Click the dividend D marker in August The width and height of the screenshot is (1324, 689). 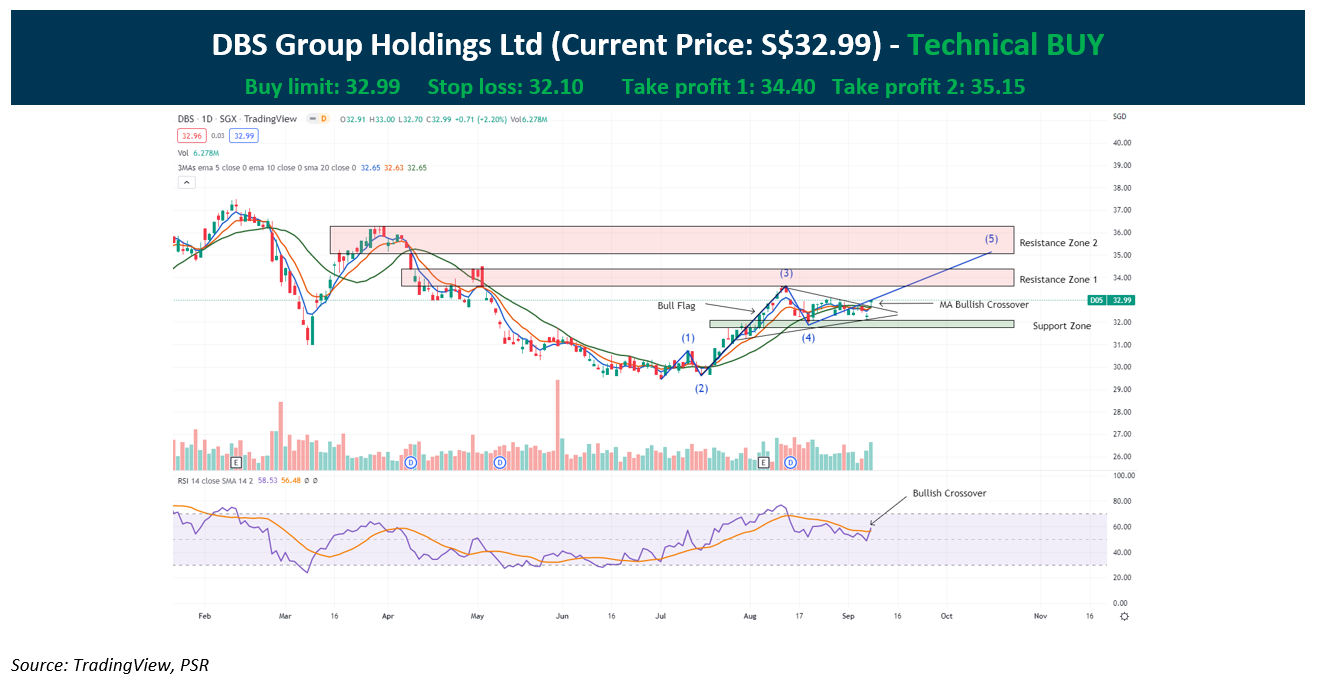pyautogui.click(x=790, y=463)
